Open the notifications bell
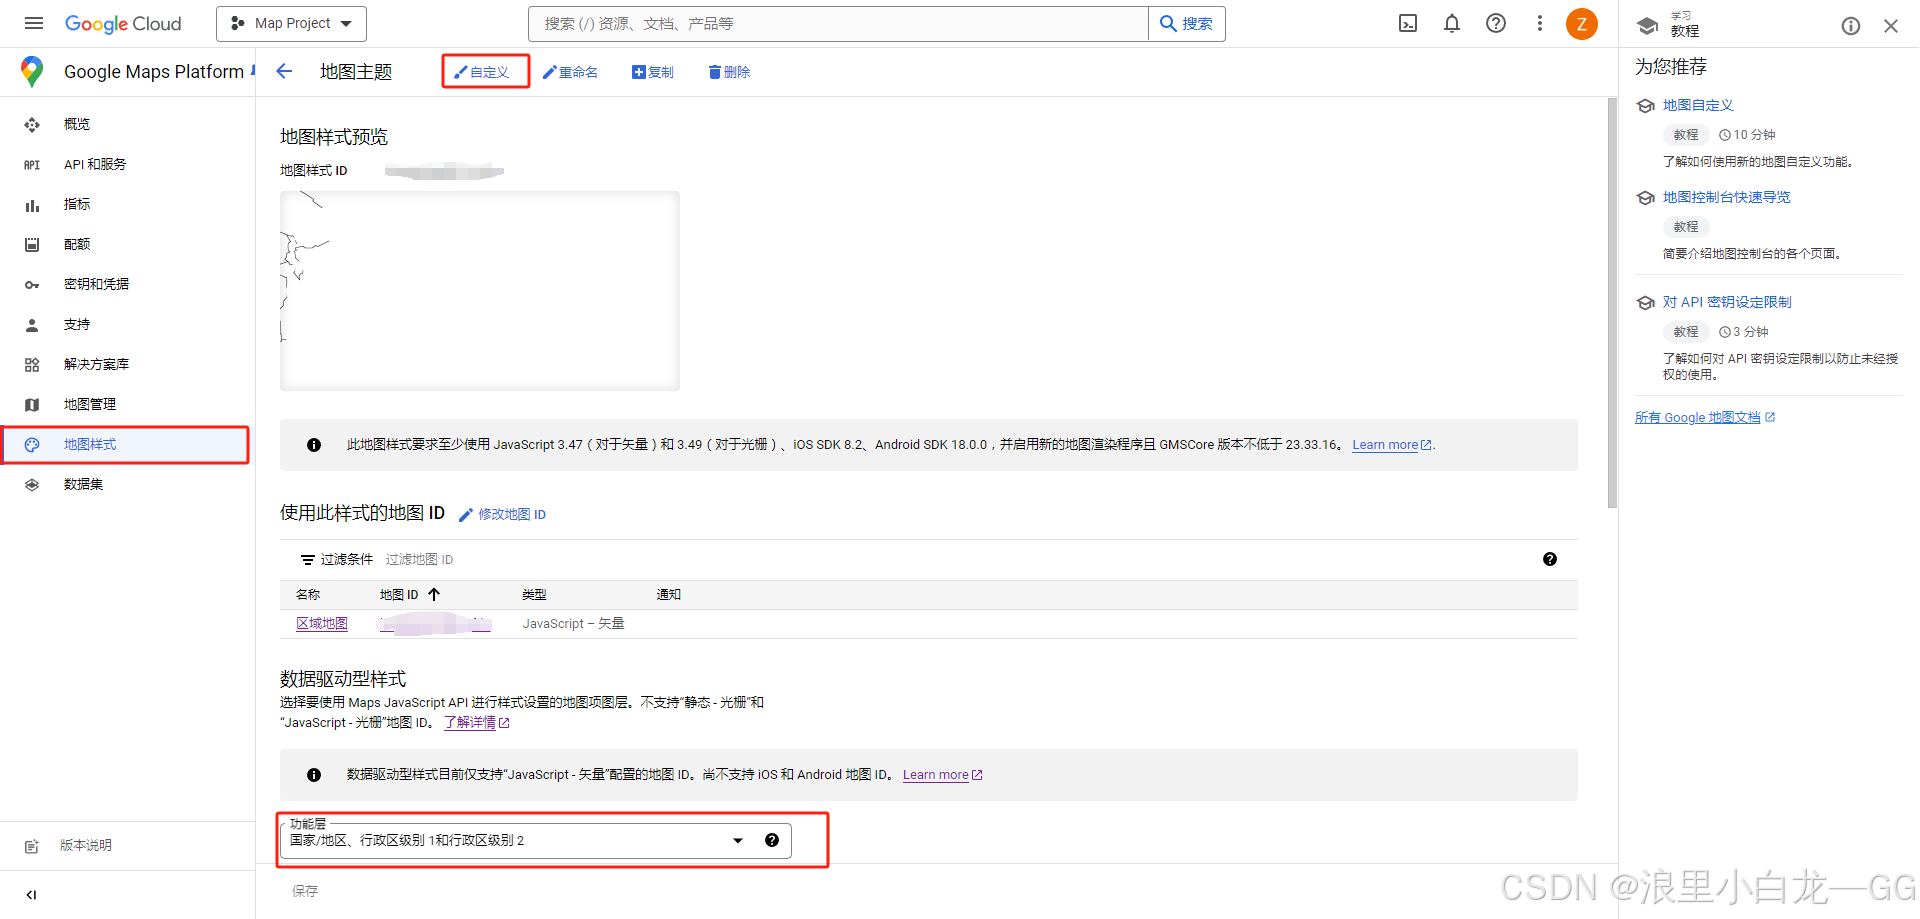This screenshot has width=1920, height=919. 1451,23
